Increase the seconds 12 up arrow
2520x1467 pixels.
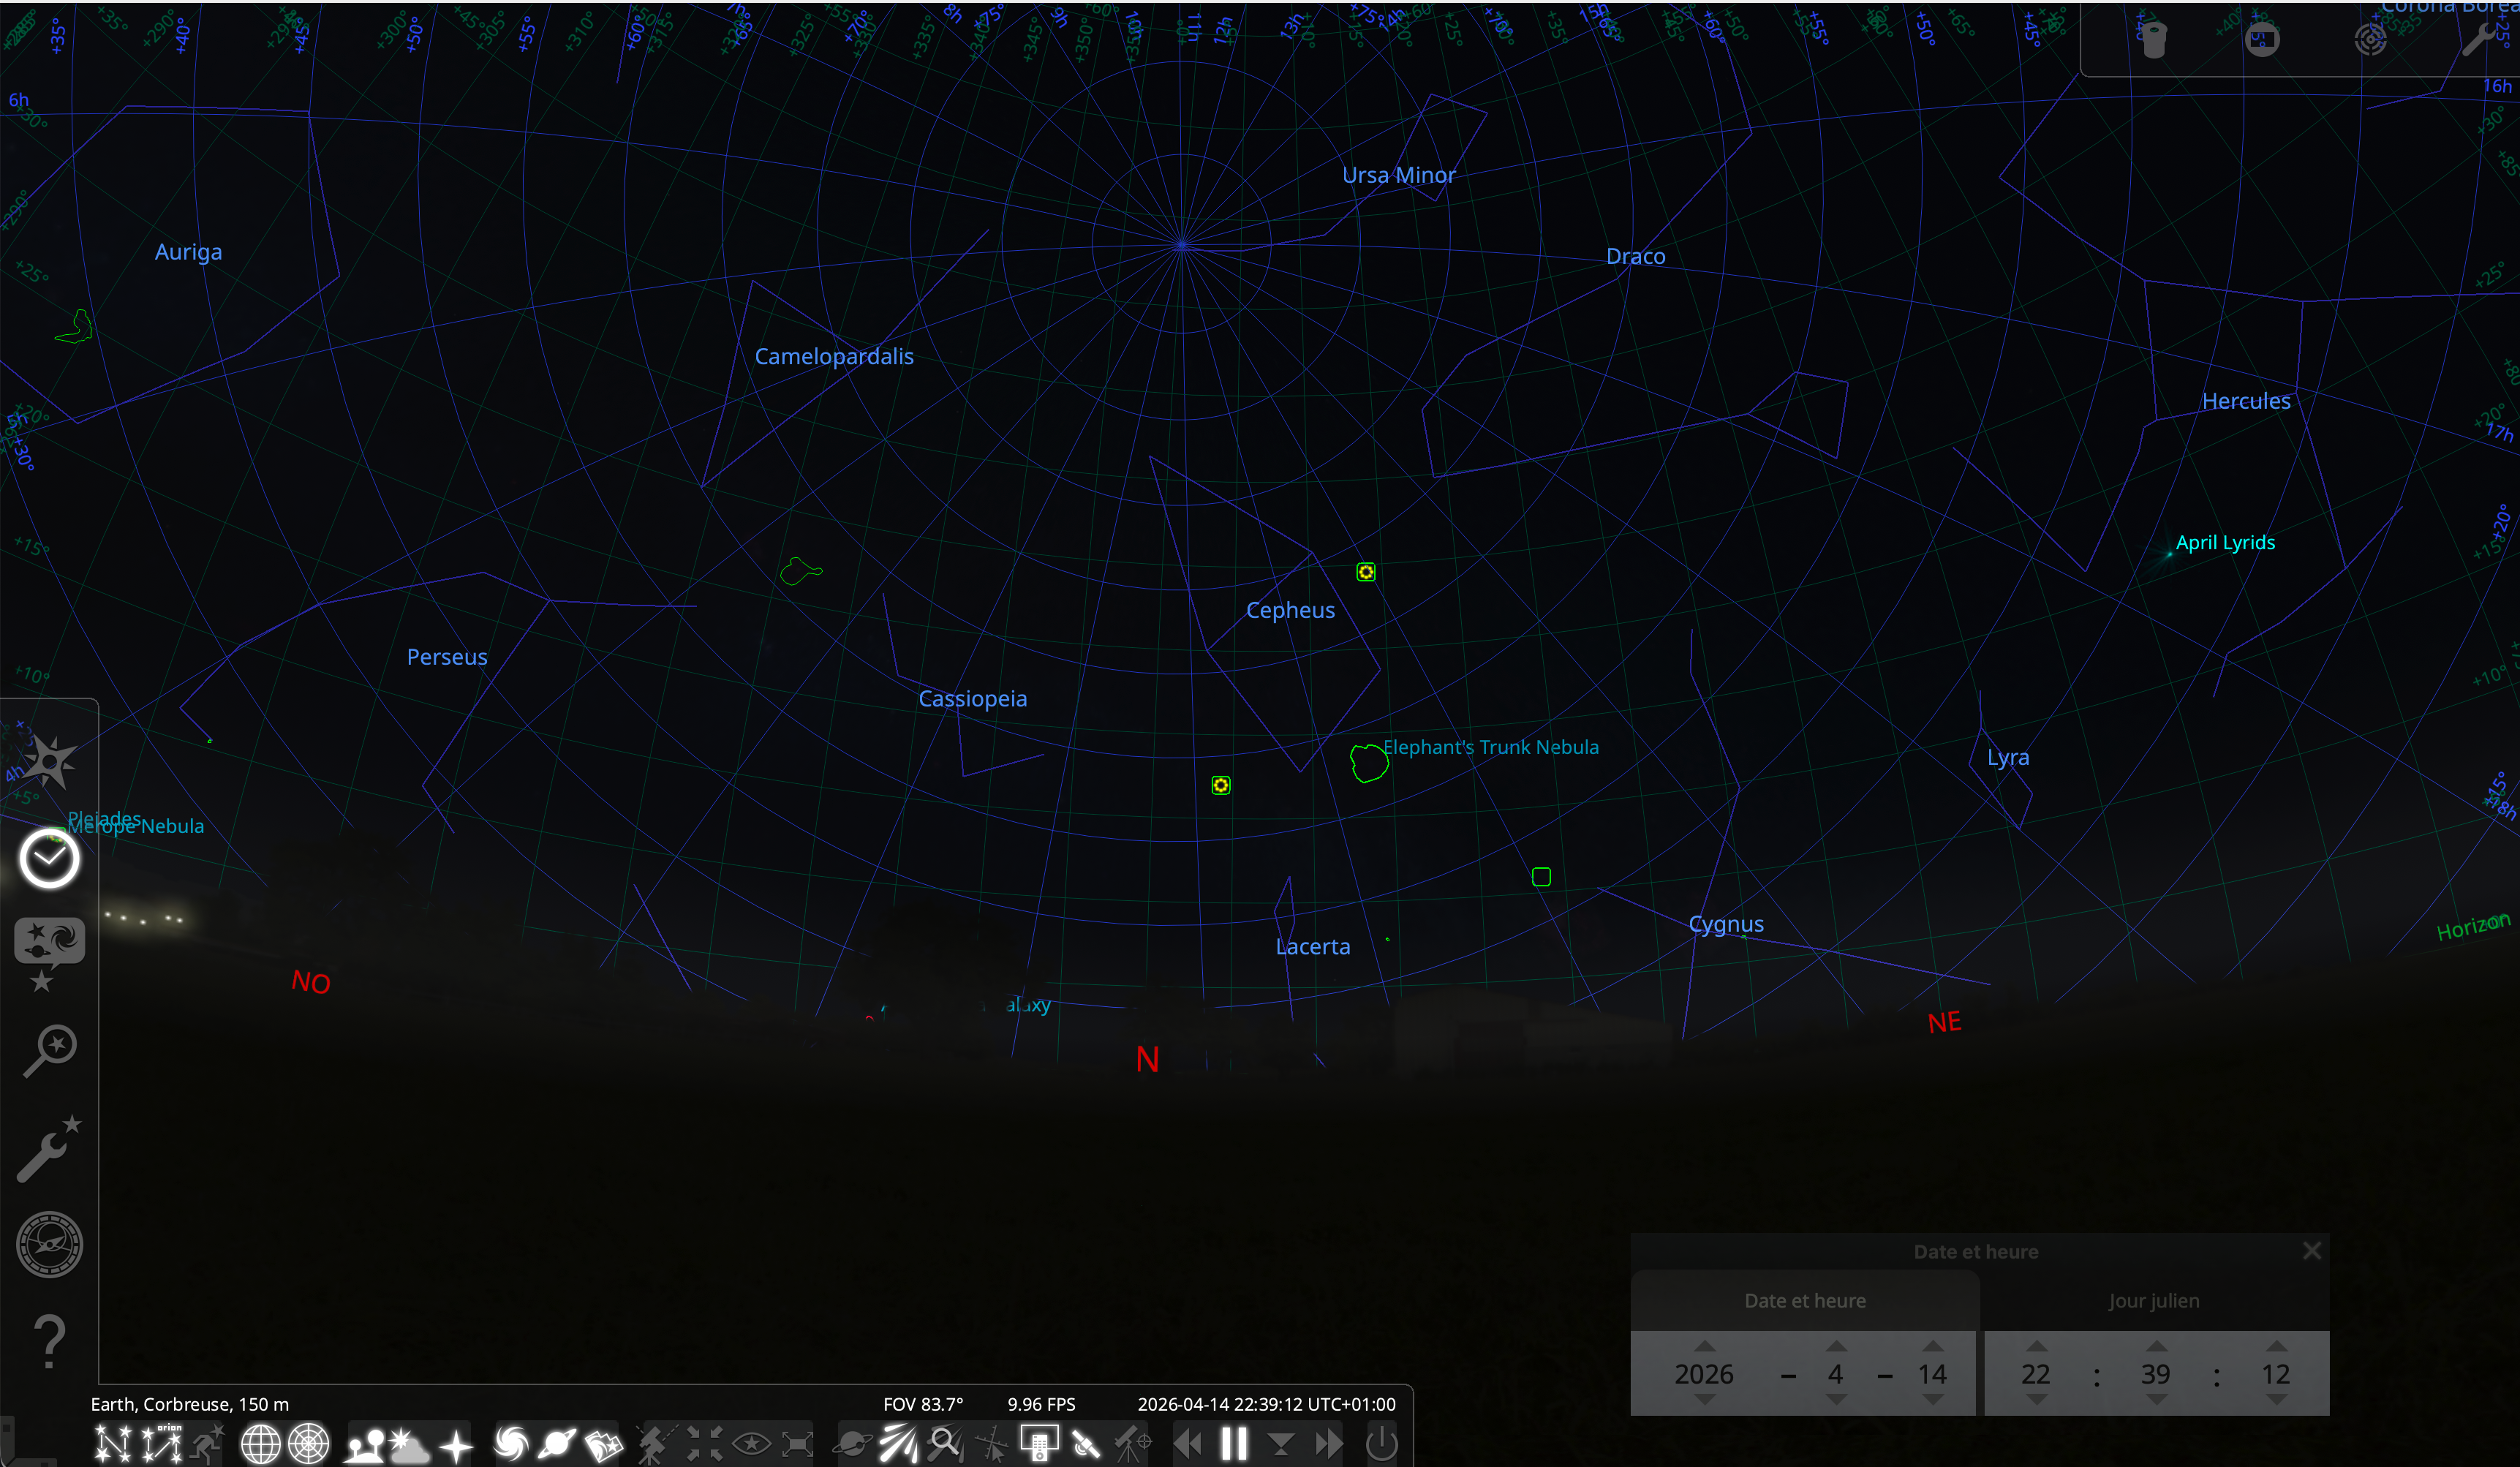click(2276, 1346)
